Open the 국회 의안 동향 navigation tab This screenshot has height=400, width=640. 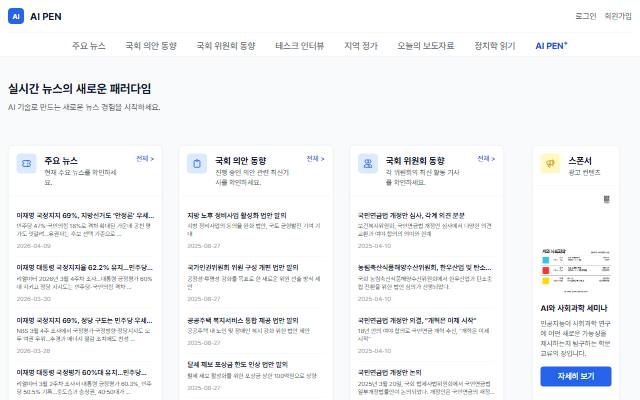pos(151,46)
